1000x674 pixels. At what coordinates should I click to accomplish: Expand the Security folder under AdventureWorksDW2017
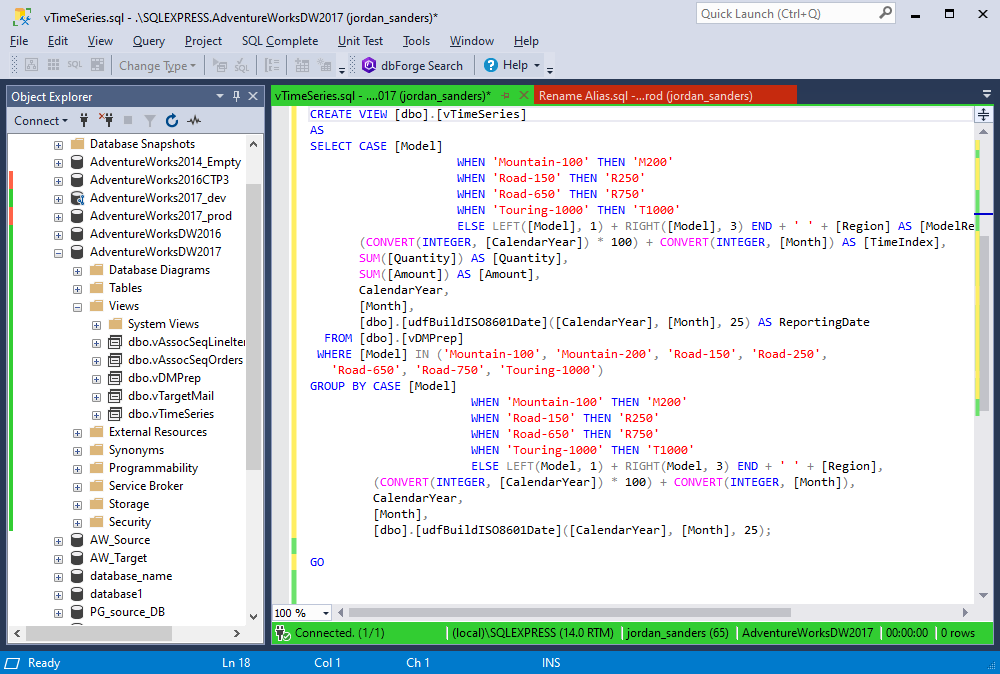[x=77, y=523]
